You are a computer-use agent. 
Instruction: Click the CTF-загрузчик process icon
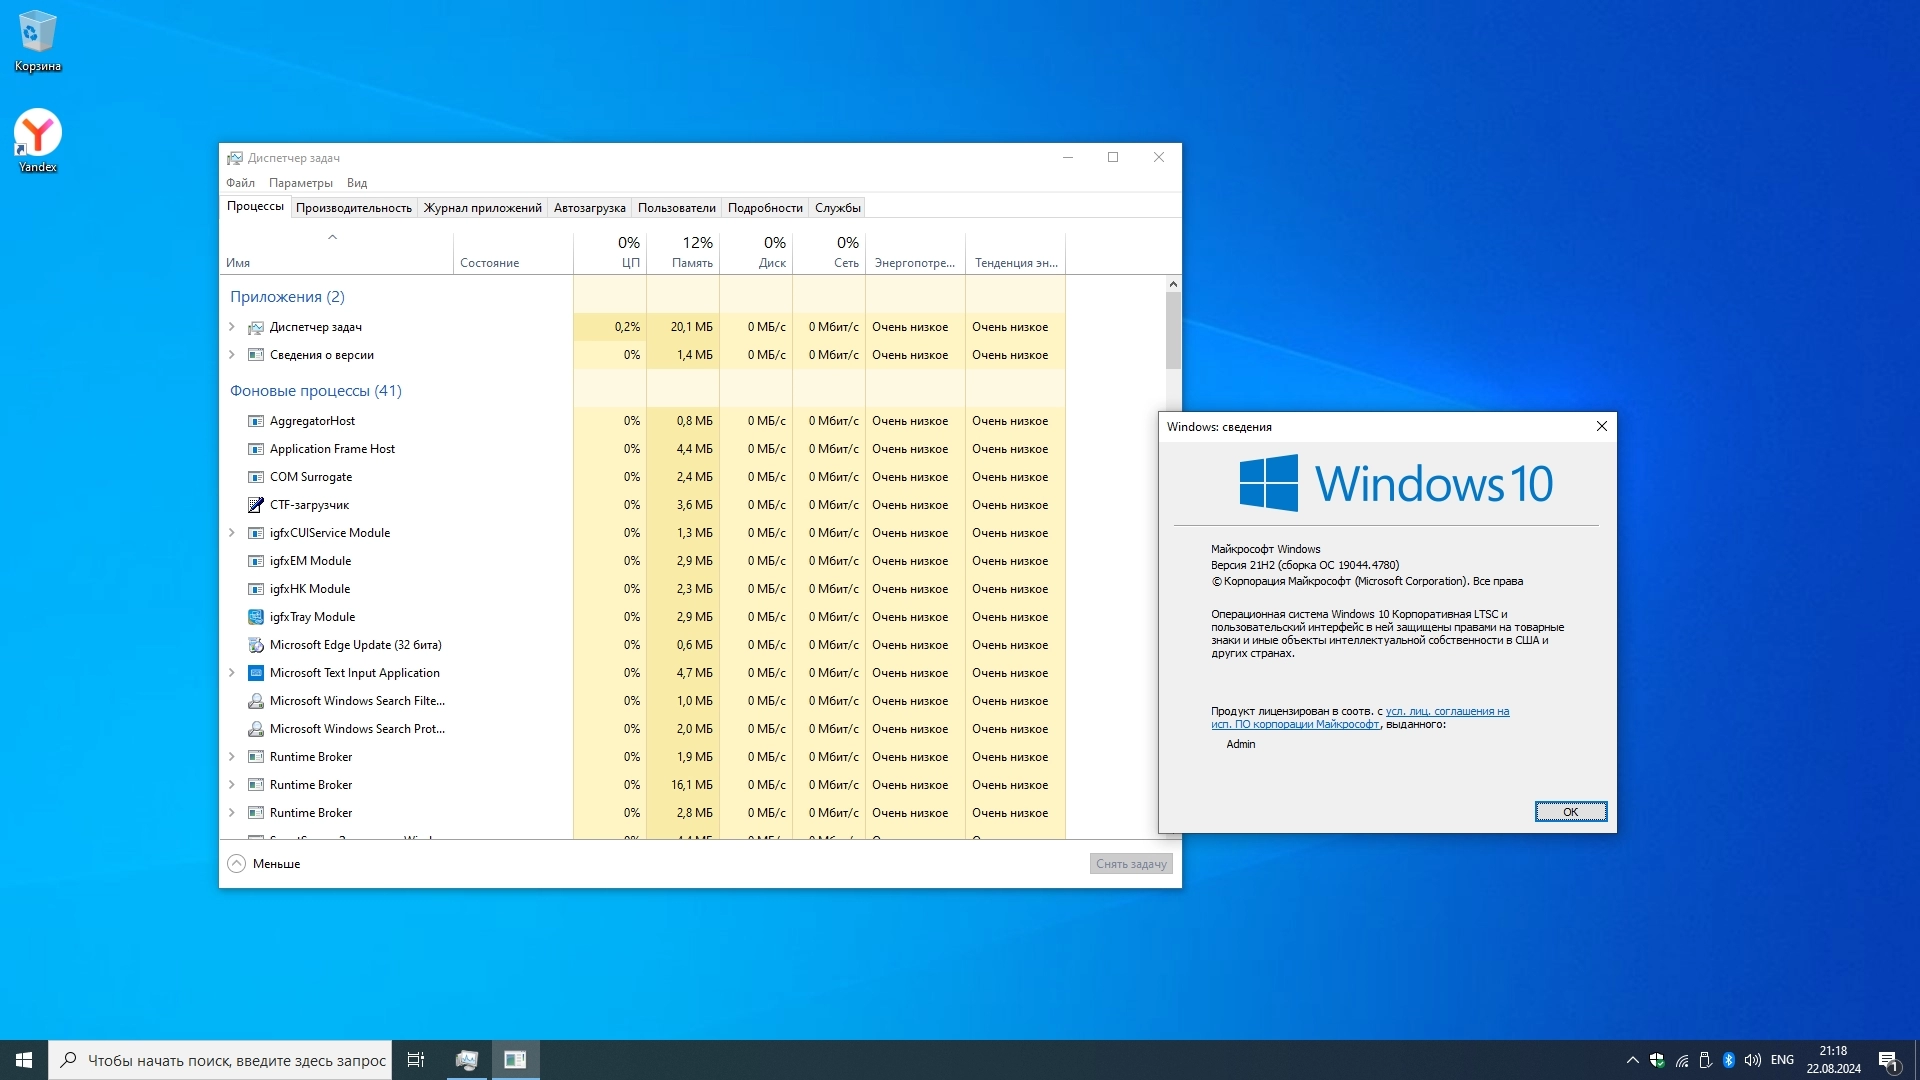[x=256, y=505]
